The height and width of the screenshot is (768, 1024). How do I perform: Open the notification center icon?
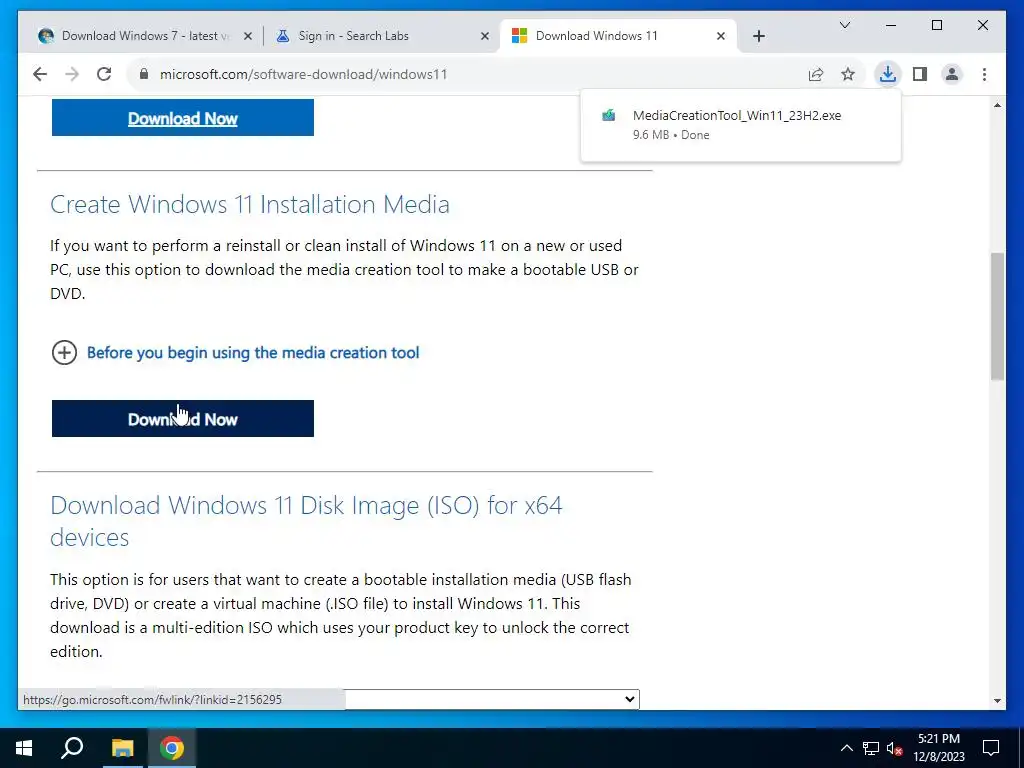(991, 748)
